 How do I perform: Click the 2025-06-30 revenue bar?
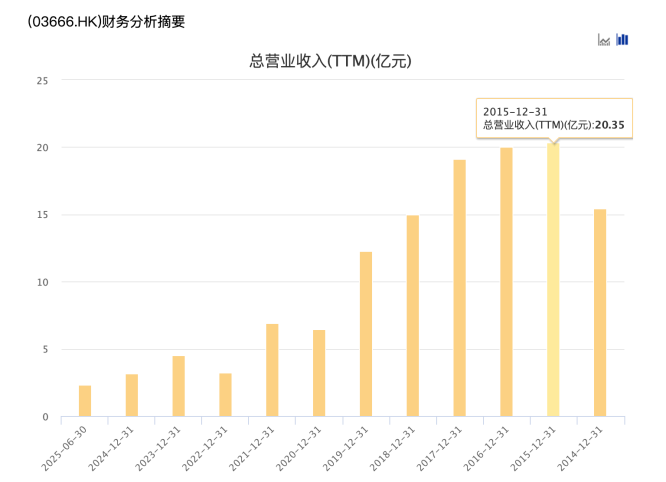click(x=85, y=401)
